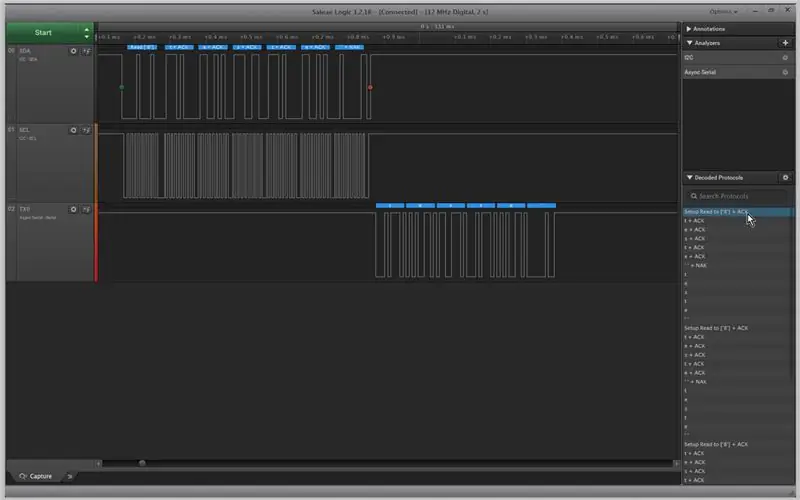The width and height of the screenshot is (800, 500).
Task: Add a new analyzer with plus icon
Action: point(785,43)
